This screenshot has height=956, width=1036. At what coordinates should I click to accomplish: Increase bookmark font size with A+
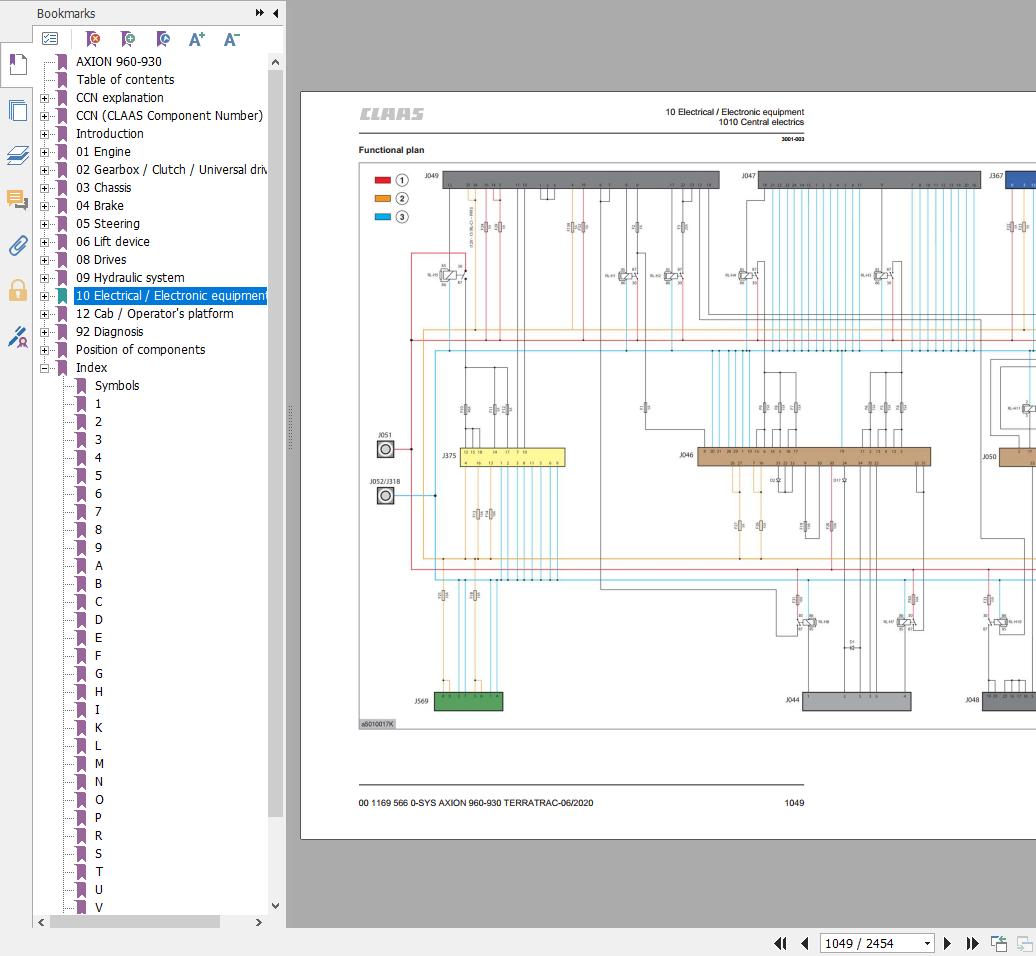(197, 39)
